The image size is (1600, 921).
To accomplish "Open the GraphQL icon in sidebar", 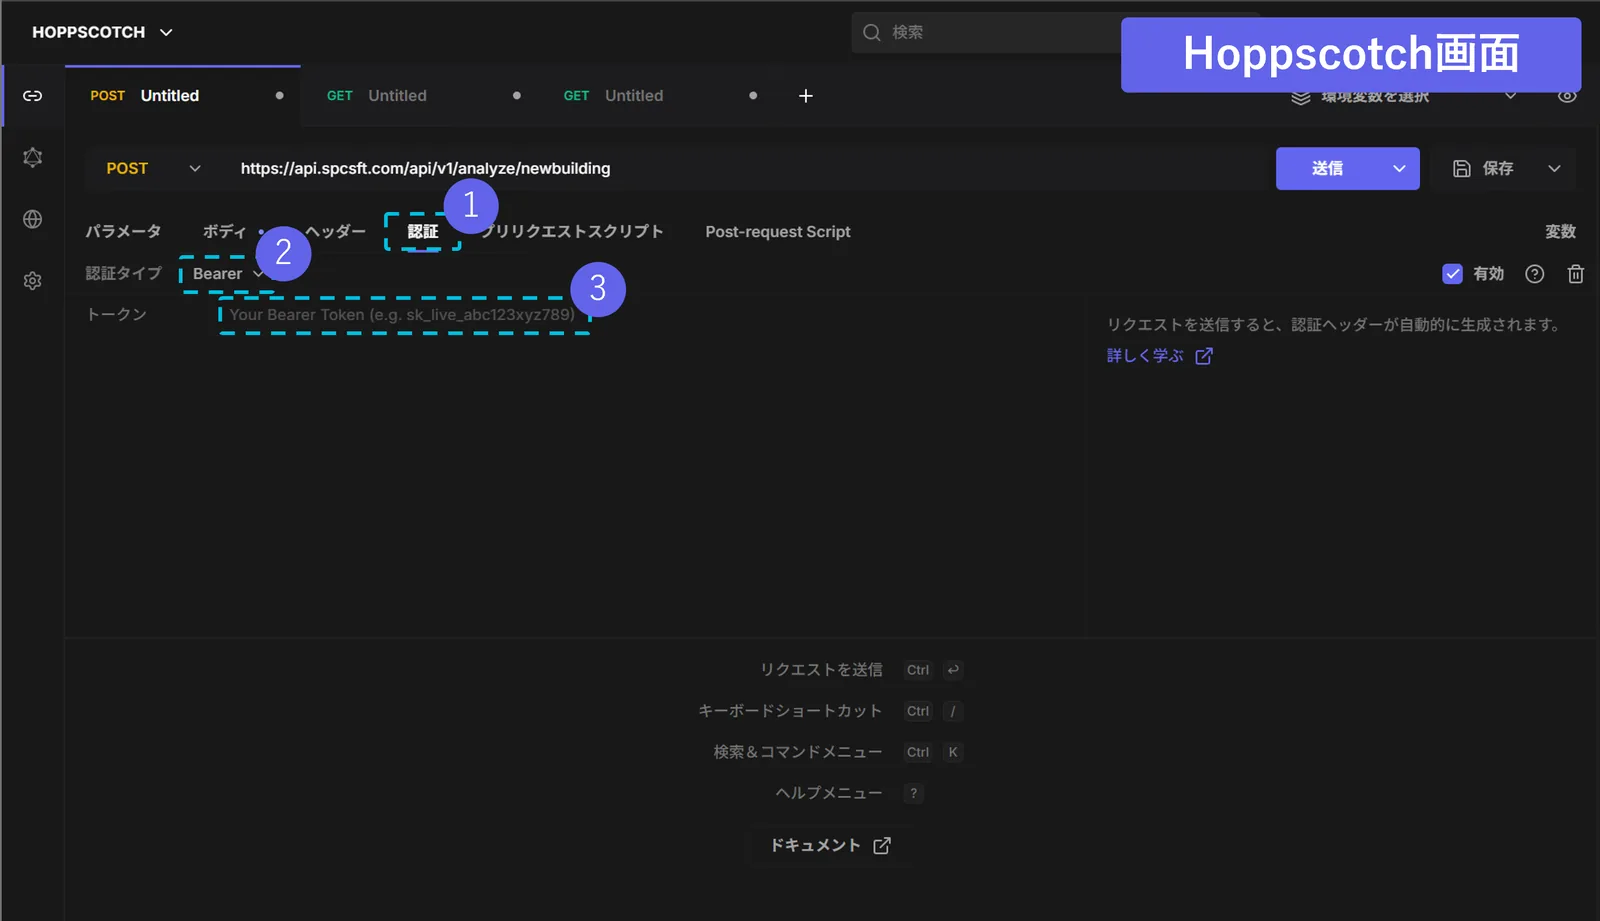I will coord(33,157).
